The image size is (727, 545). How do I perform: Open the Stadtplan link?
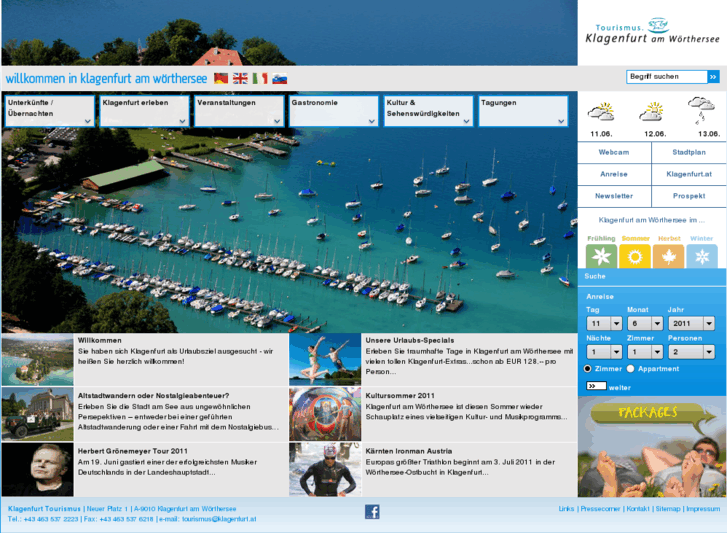[689, 153]
